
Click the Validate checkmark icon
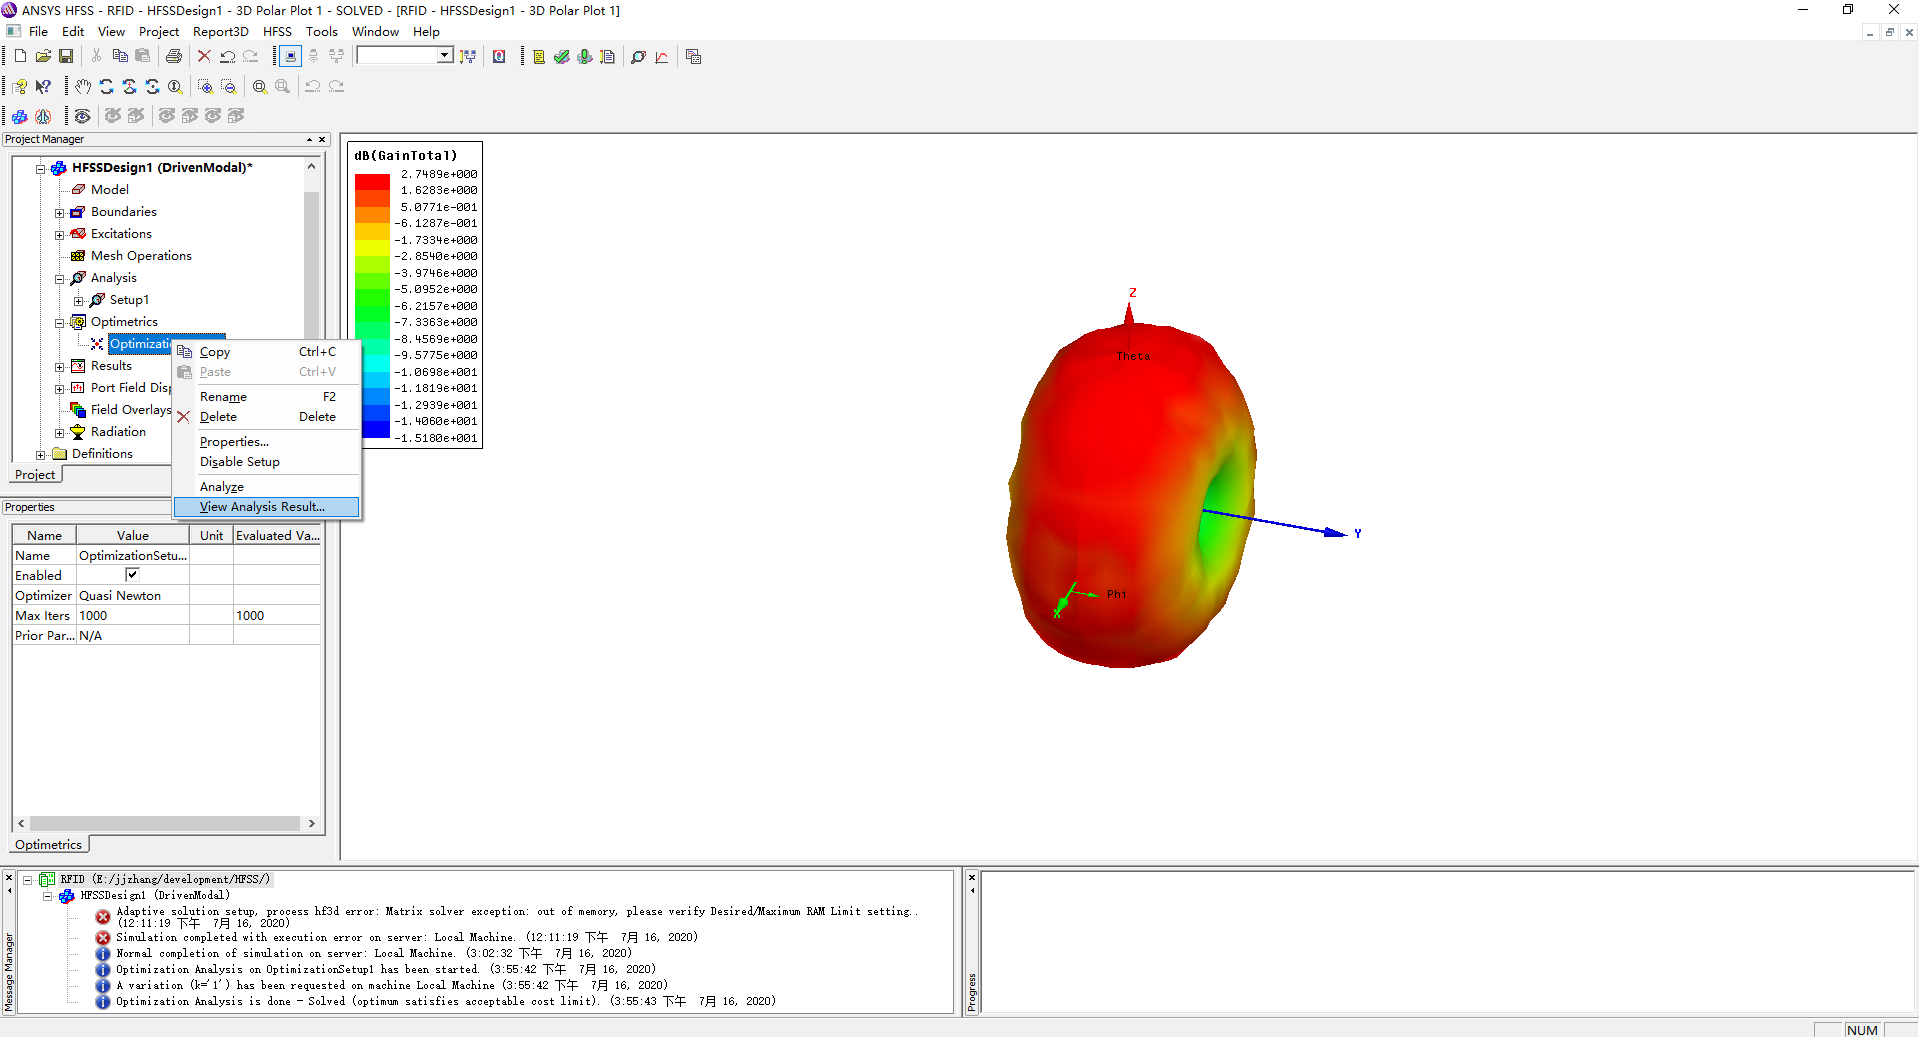[562, 57]
